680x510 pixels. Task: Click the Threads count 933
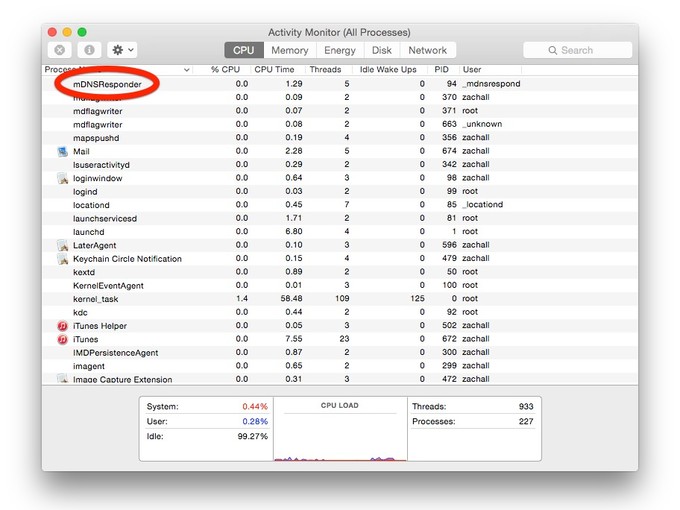coord(526,407)
